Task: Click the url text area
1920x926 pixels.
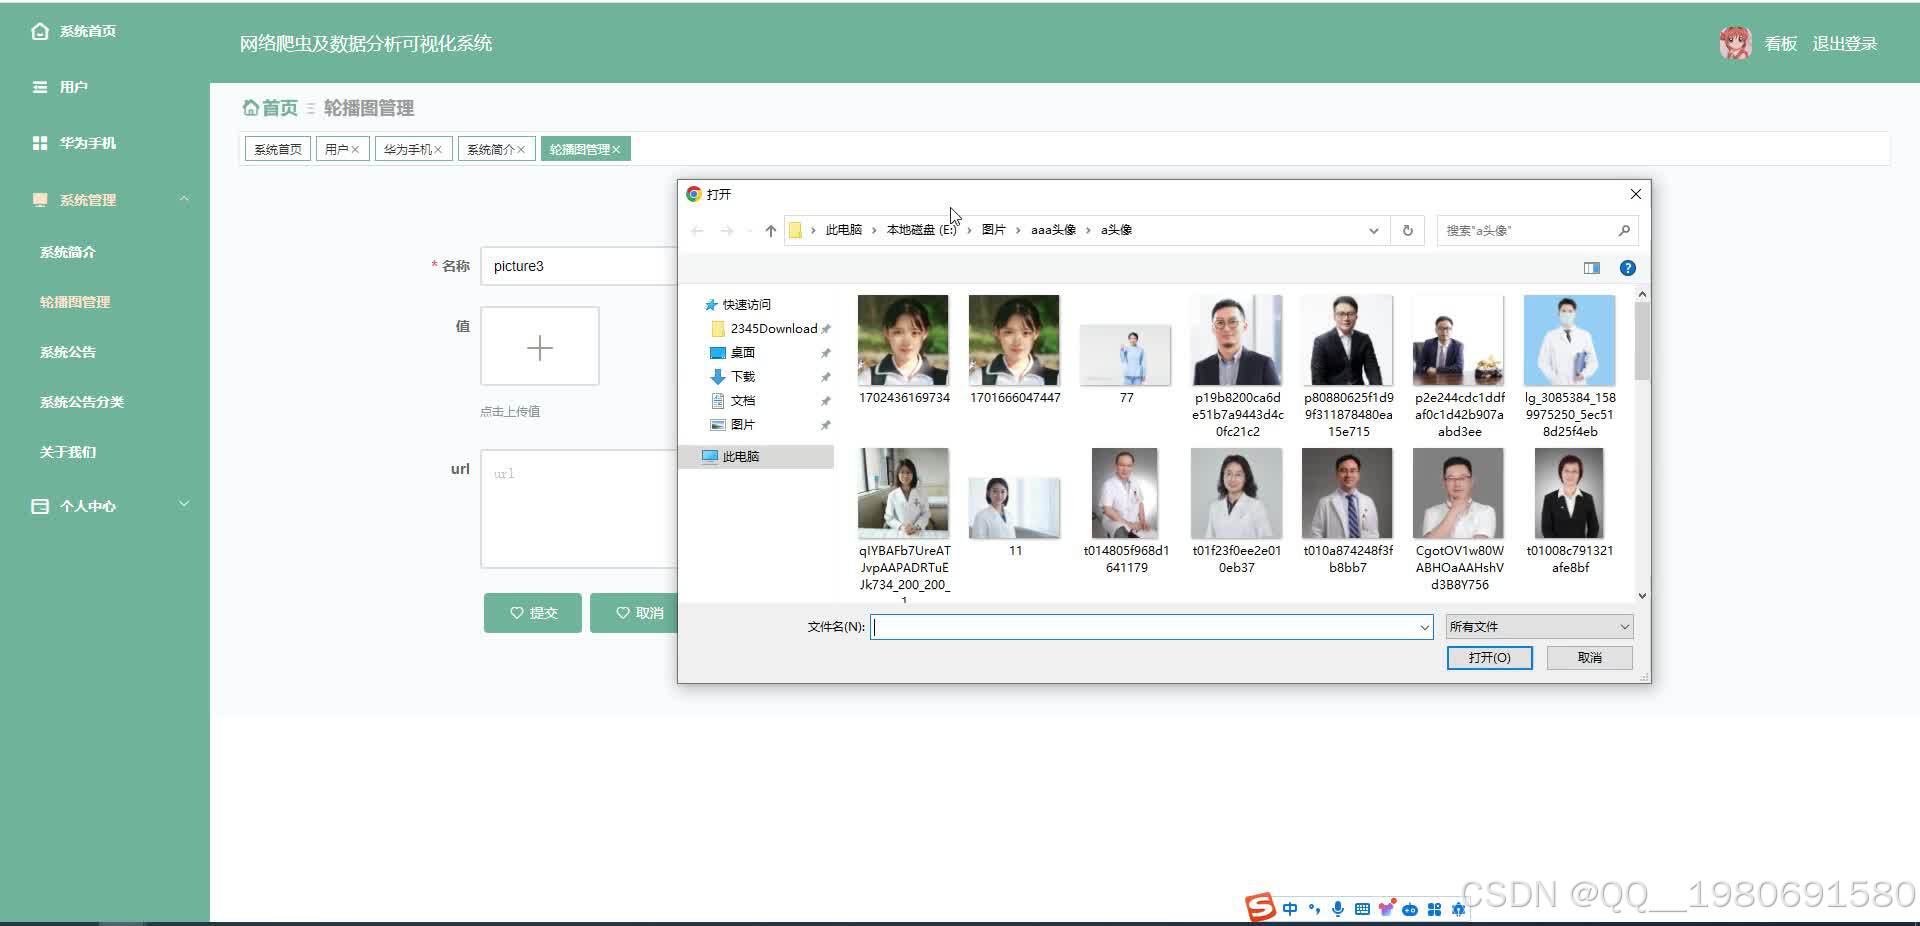Action: (x=580, y=509)
